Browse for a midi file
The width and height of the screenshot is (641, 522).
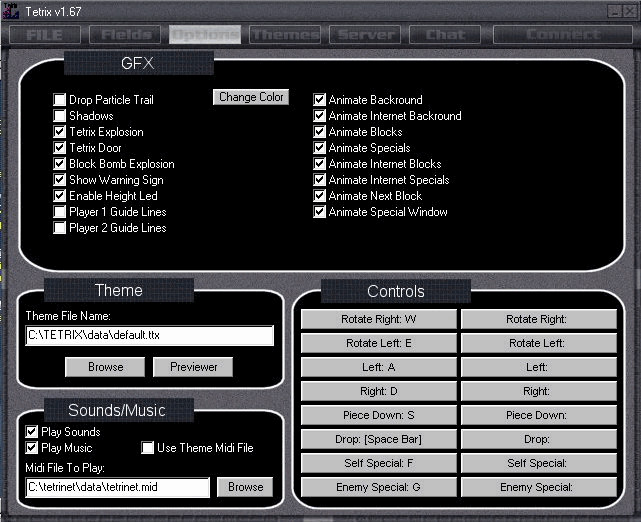245,487
